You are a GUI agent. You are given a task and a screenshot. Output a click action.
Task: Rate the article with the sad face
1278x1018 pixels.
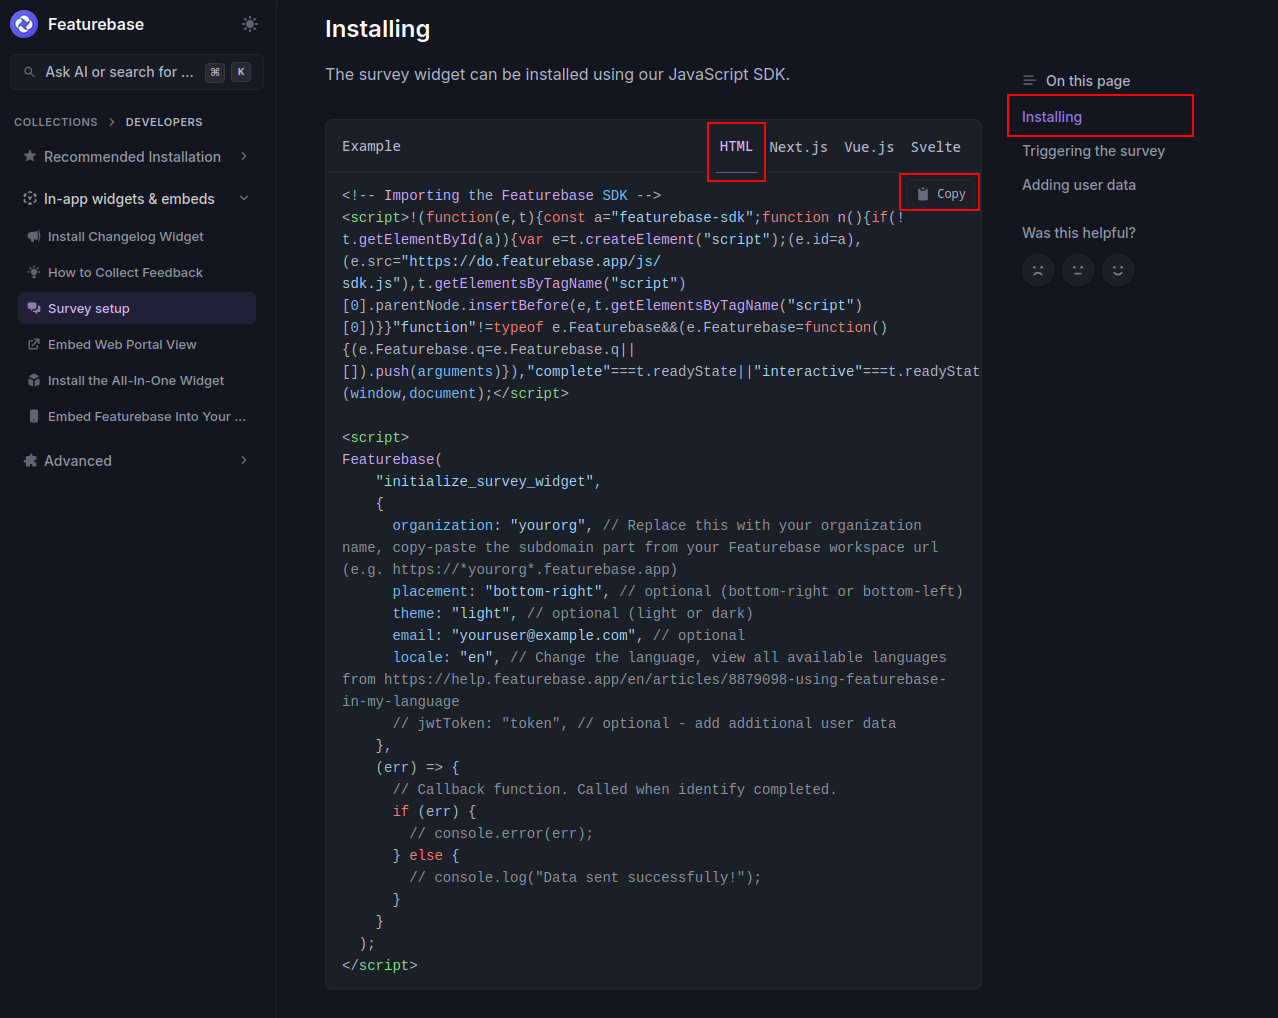(x=1038, y=270)
